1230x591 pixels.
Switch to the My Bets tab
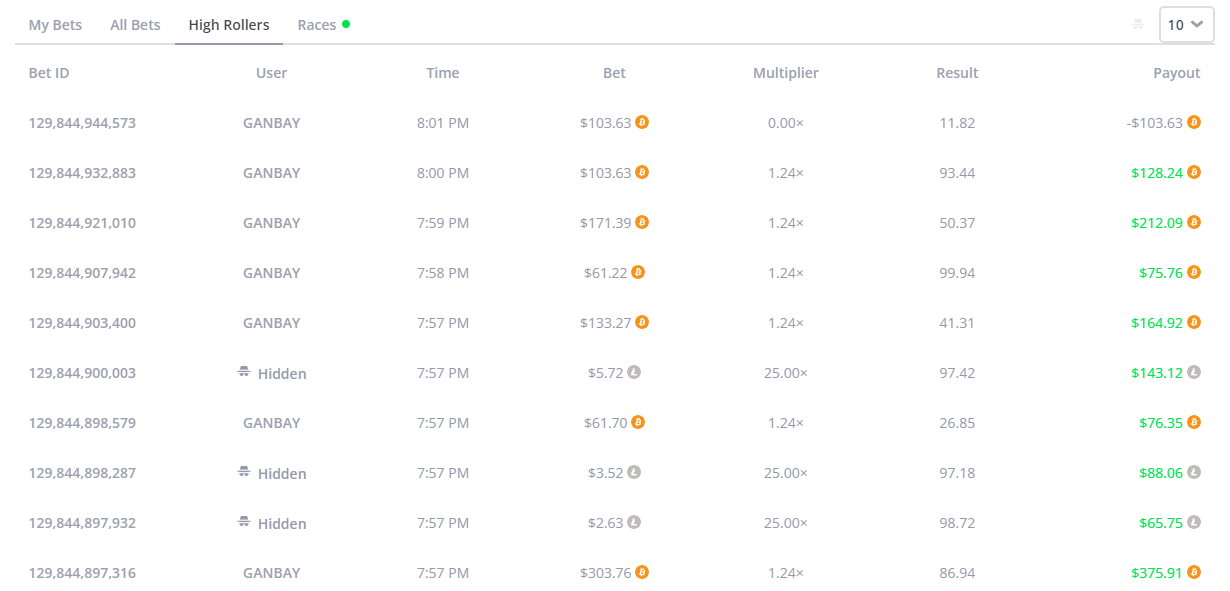(56, 25)
